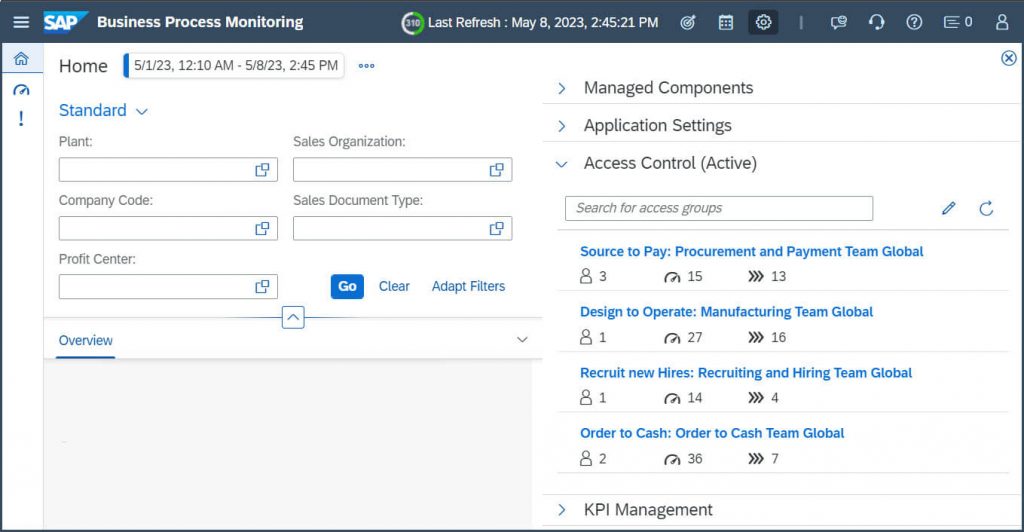Click the pencil edit access groups icon

pos(949,208)
